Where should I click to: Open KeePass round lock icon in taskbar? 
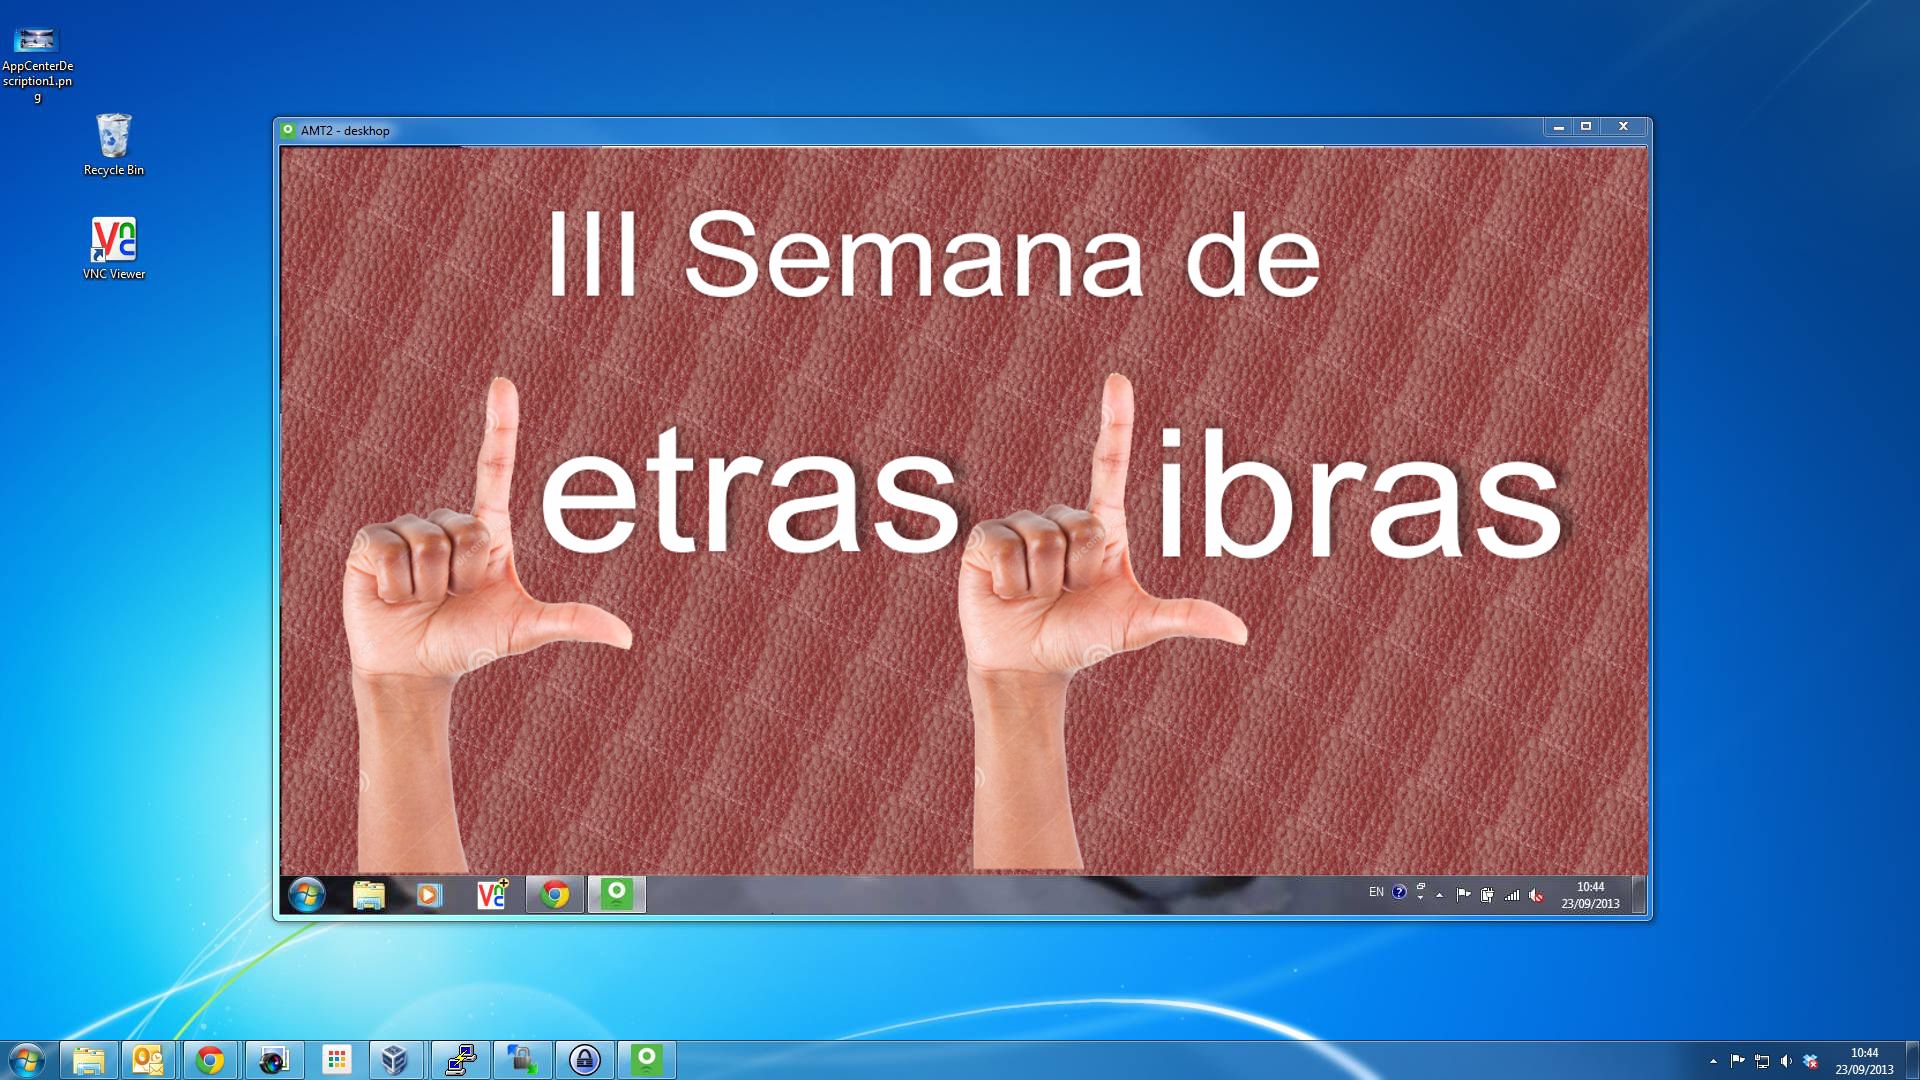click(585, 1060)
